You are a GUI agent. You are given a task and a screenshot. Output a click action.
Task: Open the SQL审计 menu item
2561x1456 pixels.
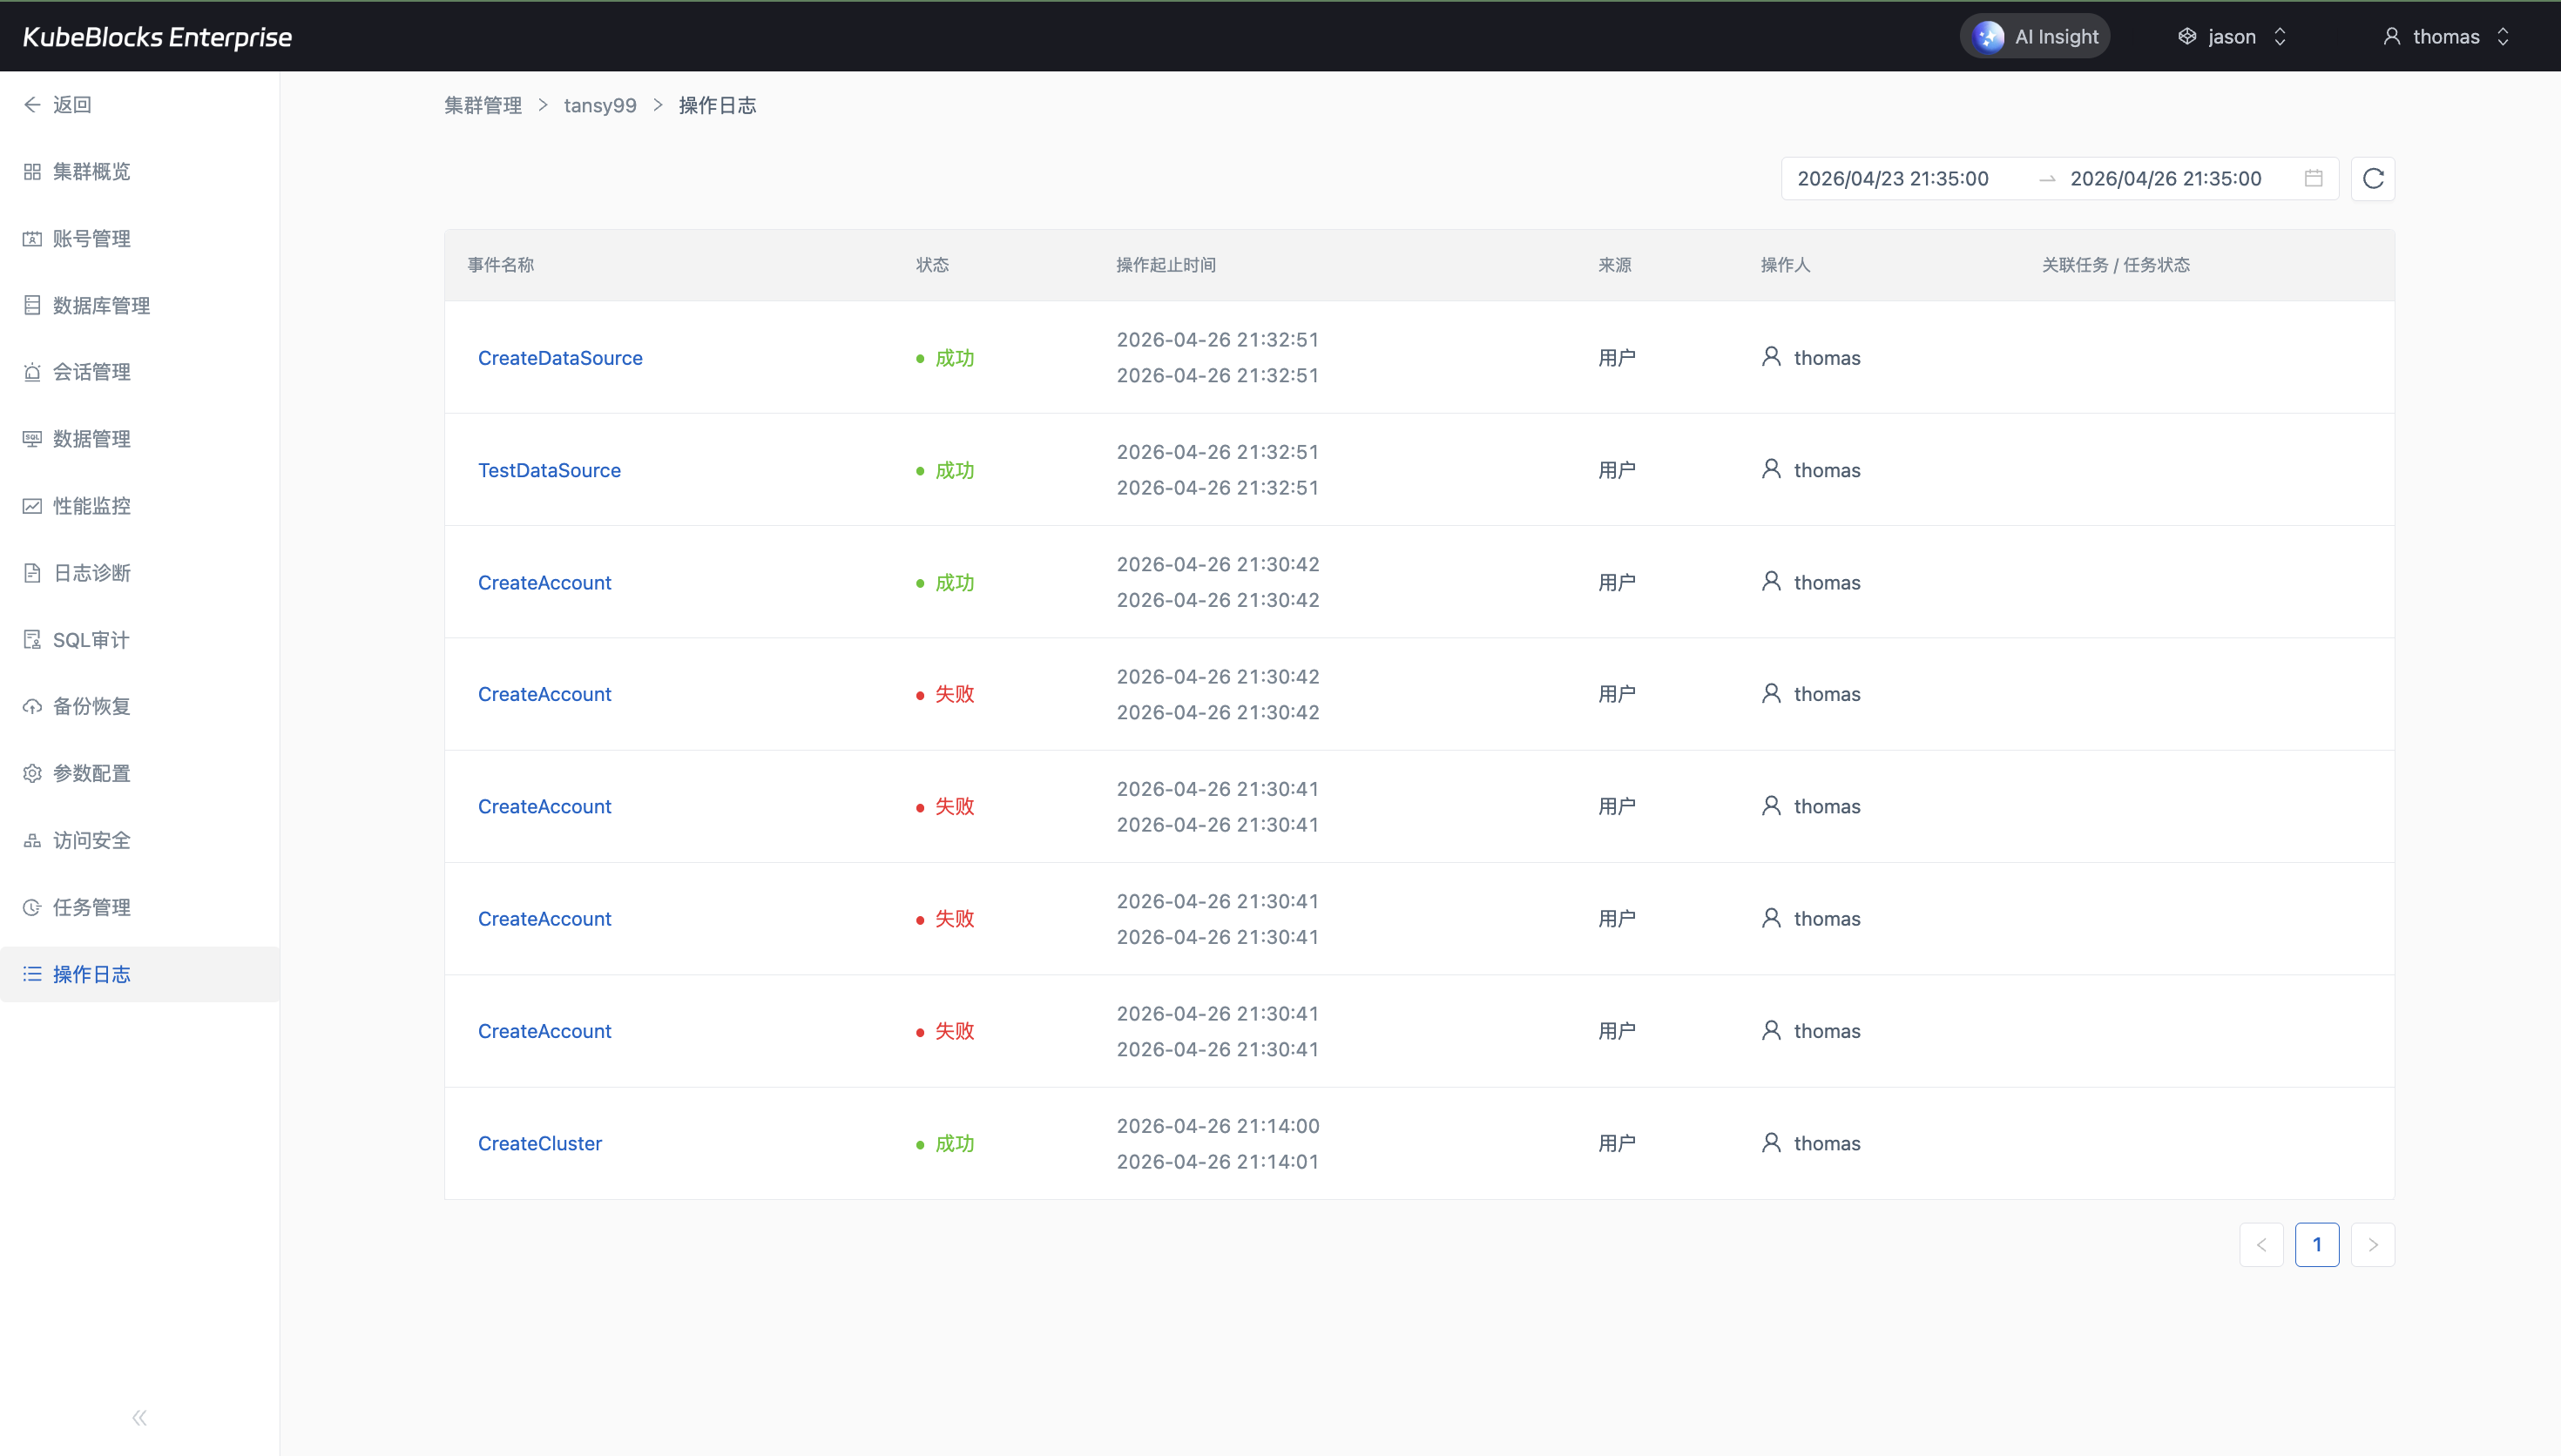coord(90,640)
